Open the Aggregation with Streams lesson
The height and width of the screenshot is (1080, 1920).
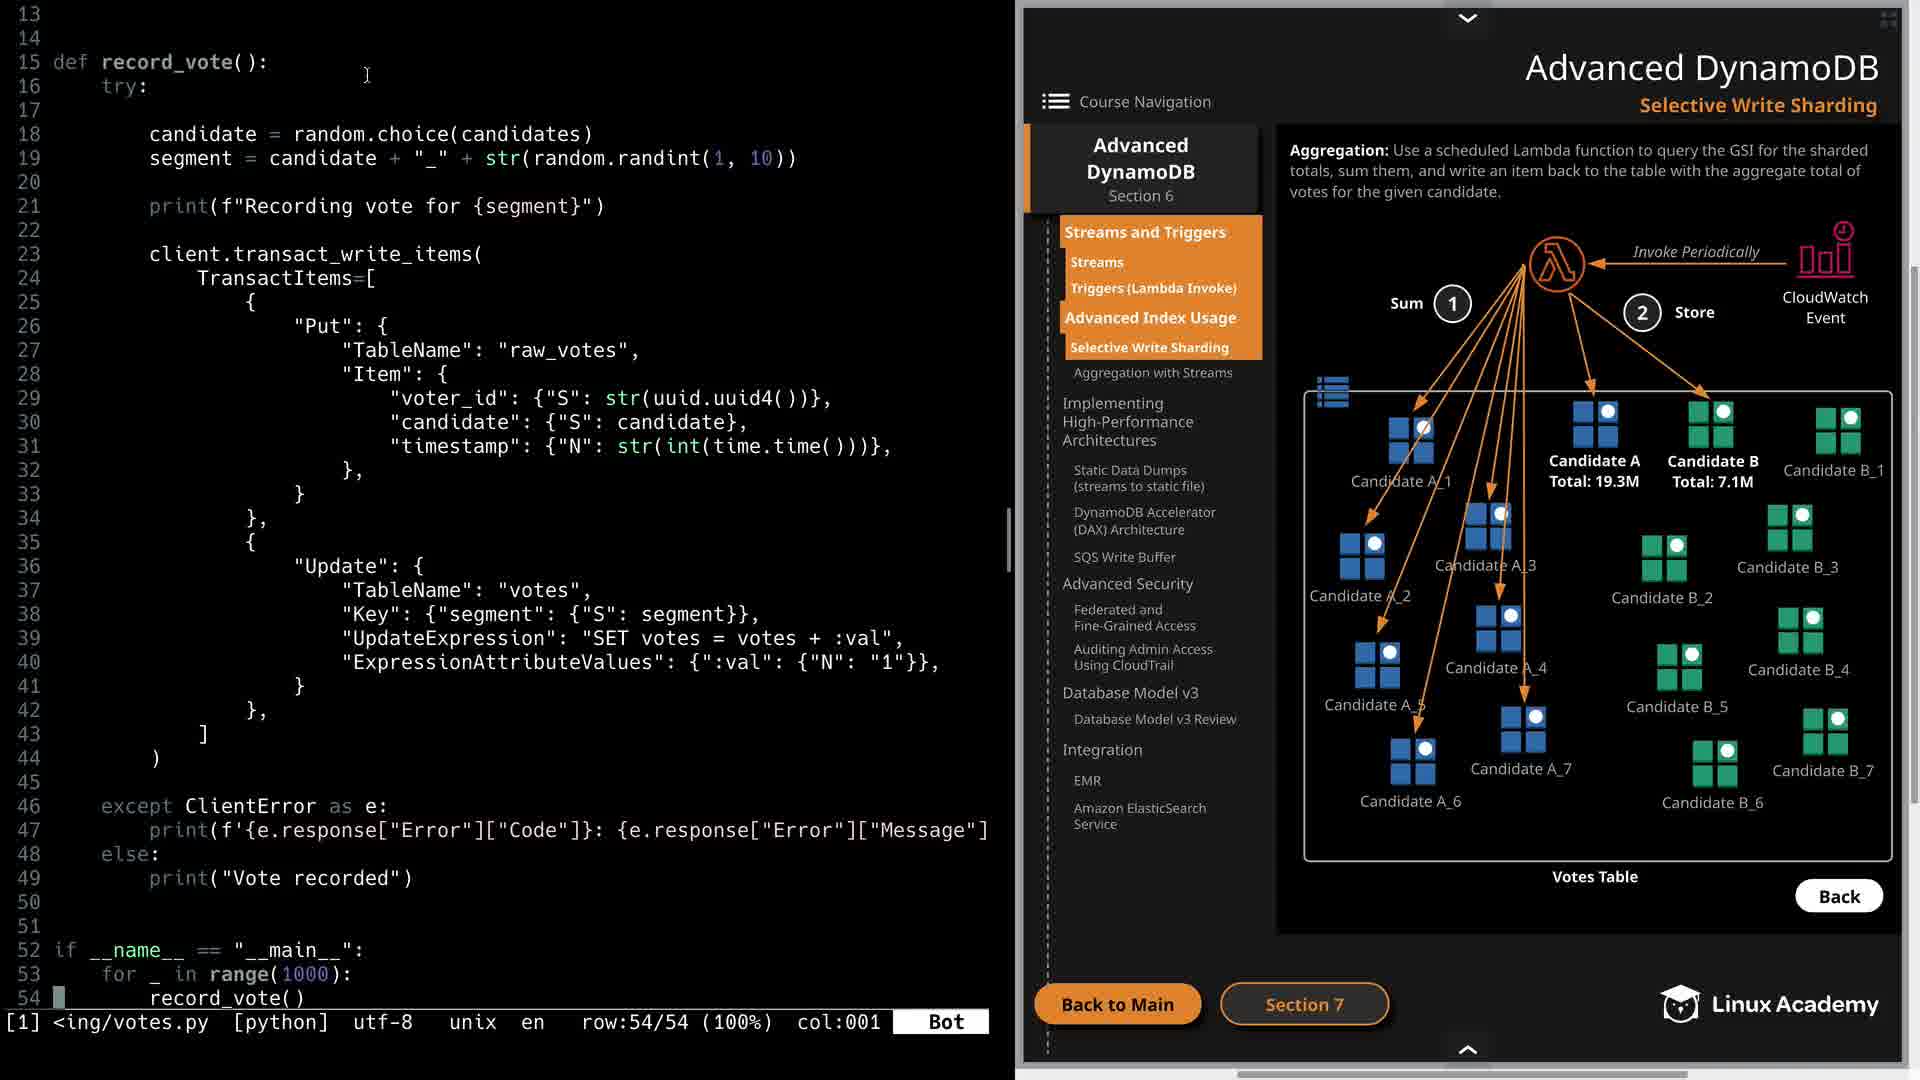point(1152,373)
